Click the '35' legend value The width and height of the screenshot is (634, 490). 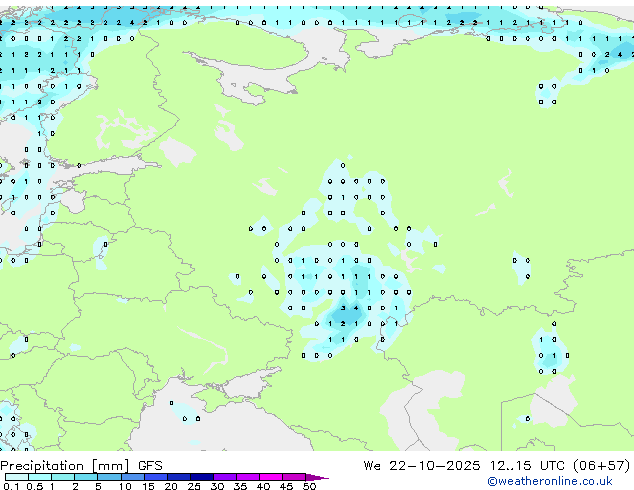pyautogui.click(x=240, y=486)
